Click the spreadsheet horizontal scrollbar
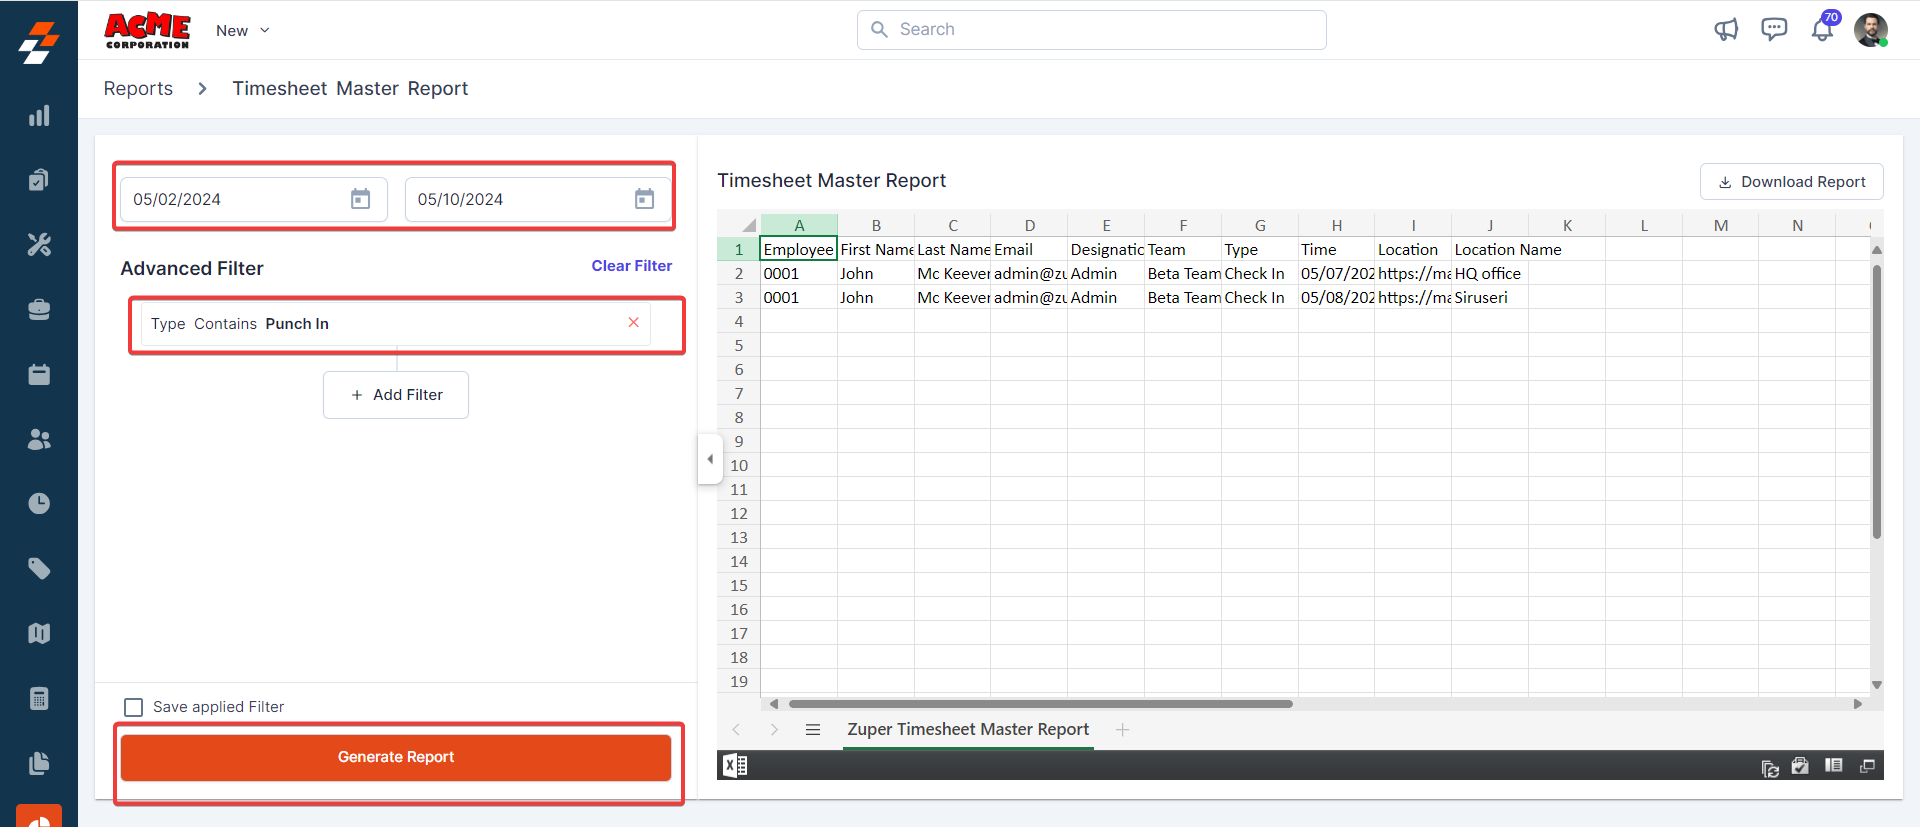This screenshot has width=1920, height=827. click(x=1040, y=704)
